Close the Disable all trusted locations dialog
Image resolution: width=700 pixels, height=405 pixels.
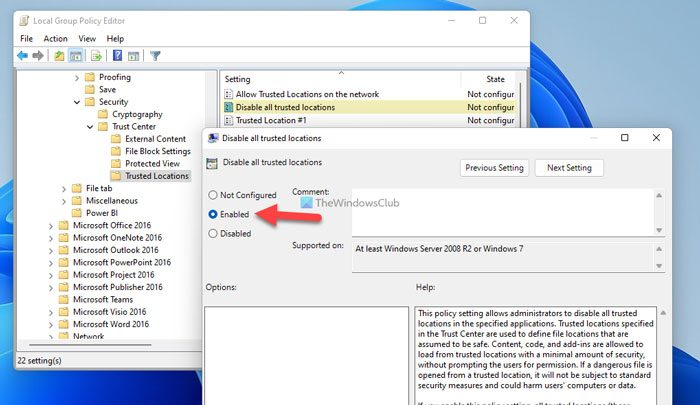[x=656, y=138]
